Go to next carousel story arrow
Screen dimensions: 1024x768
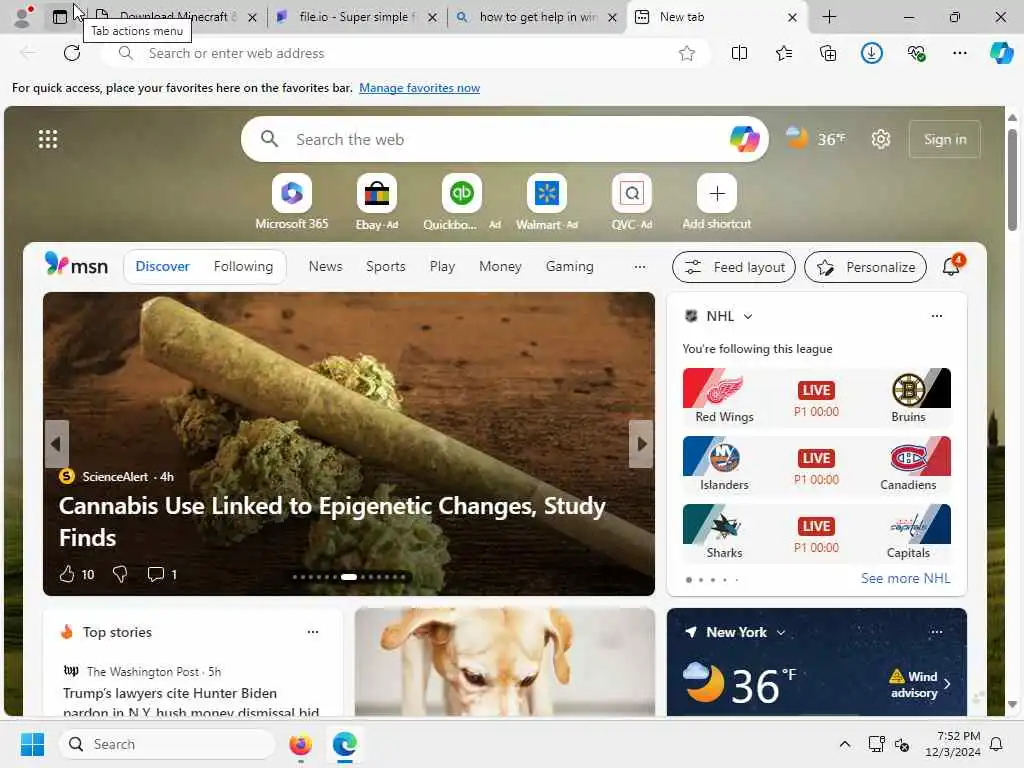point(641,444)
